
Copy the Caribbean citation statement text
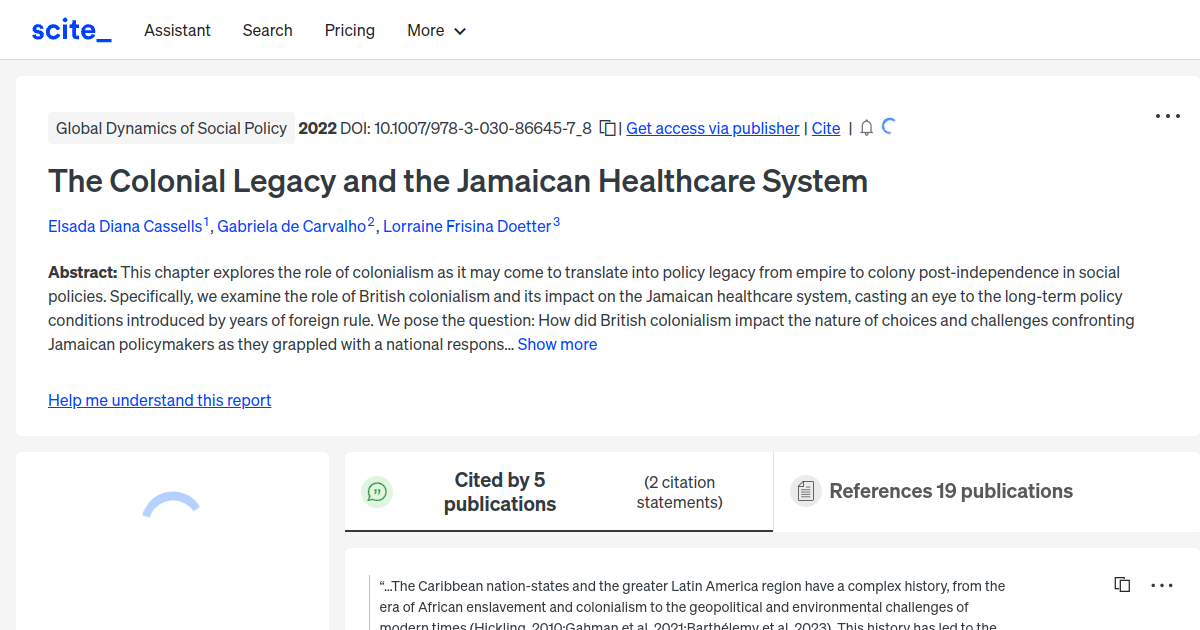pyautogui.click(x=1122, y=584)
